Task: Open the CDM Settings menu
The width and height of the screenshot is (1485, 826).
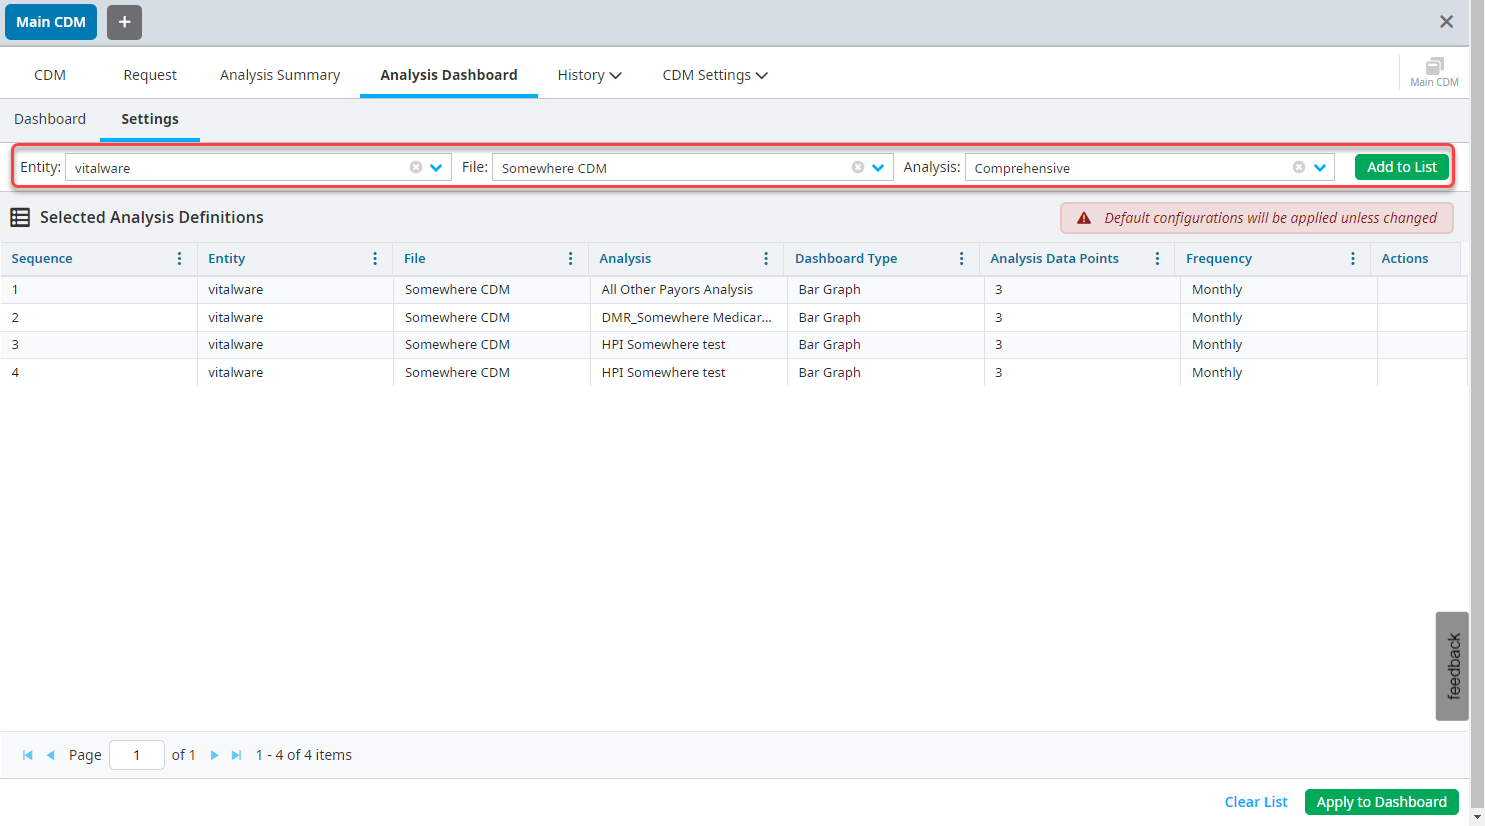Action: pos(714,75)
